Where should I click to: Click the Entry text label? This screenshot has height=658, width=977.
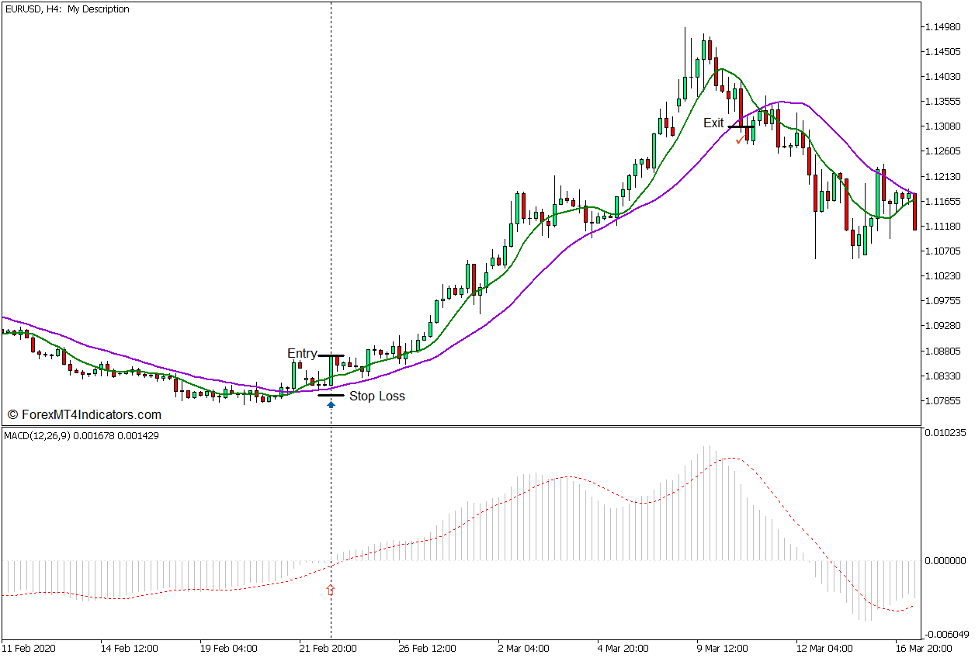tap(302, 354)
